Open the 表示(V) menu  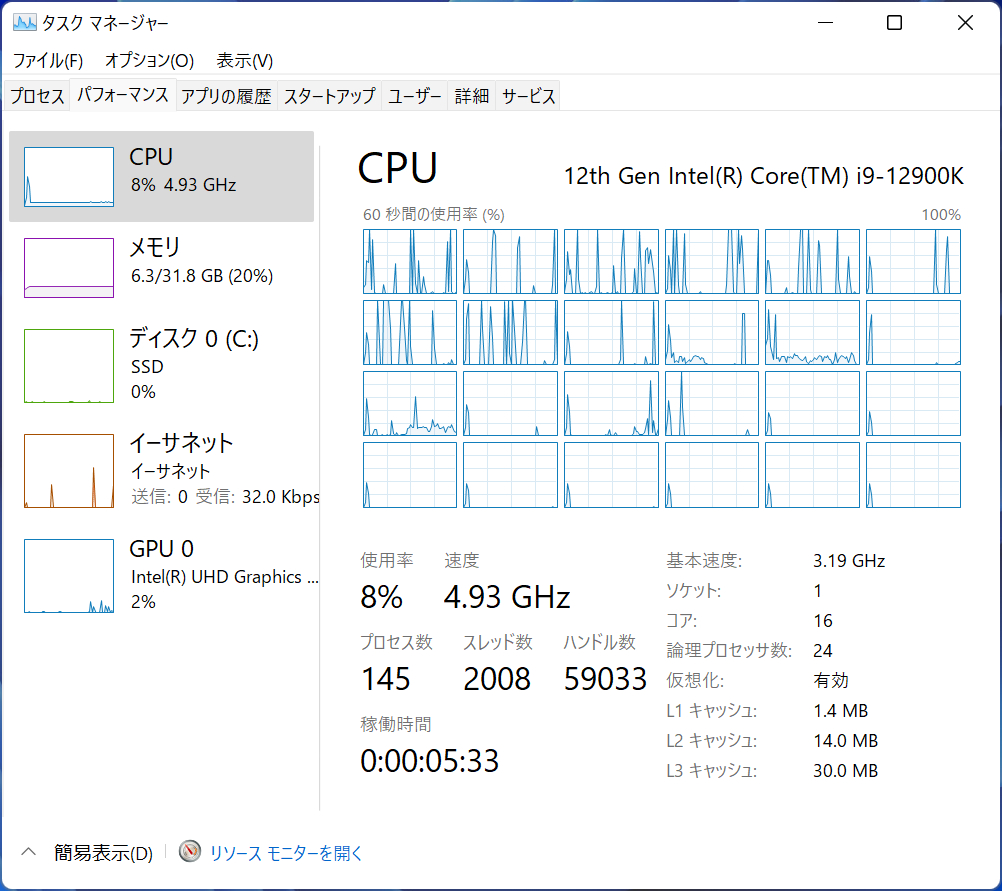[245, 60]
